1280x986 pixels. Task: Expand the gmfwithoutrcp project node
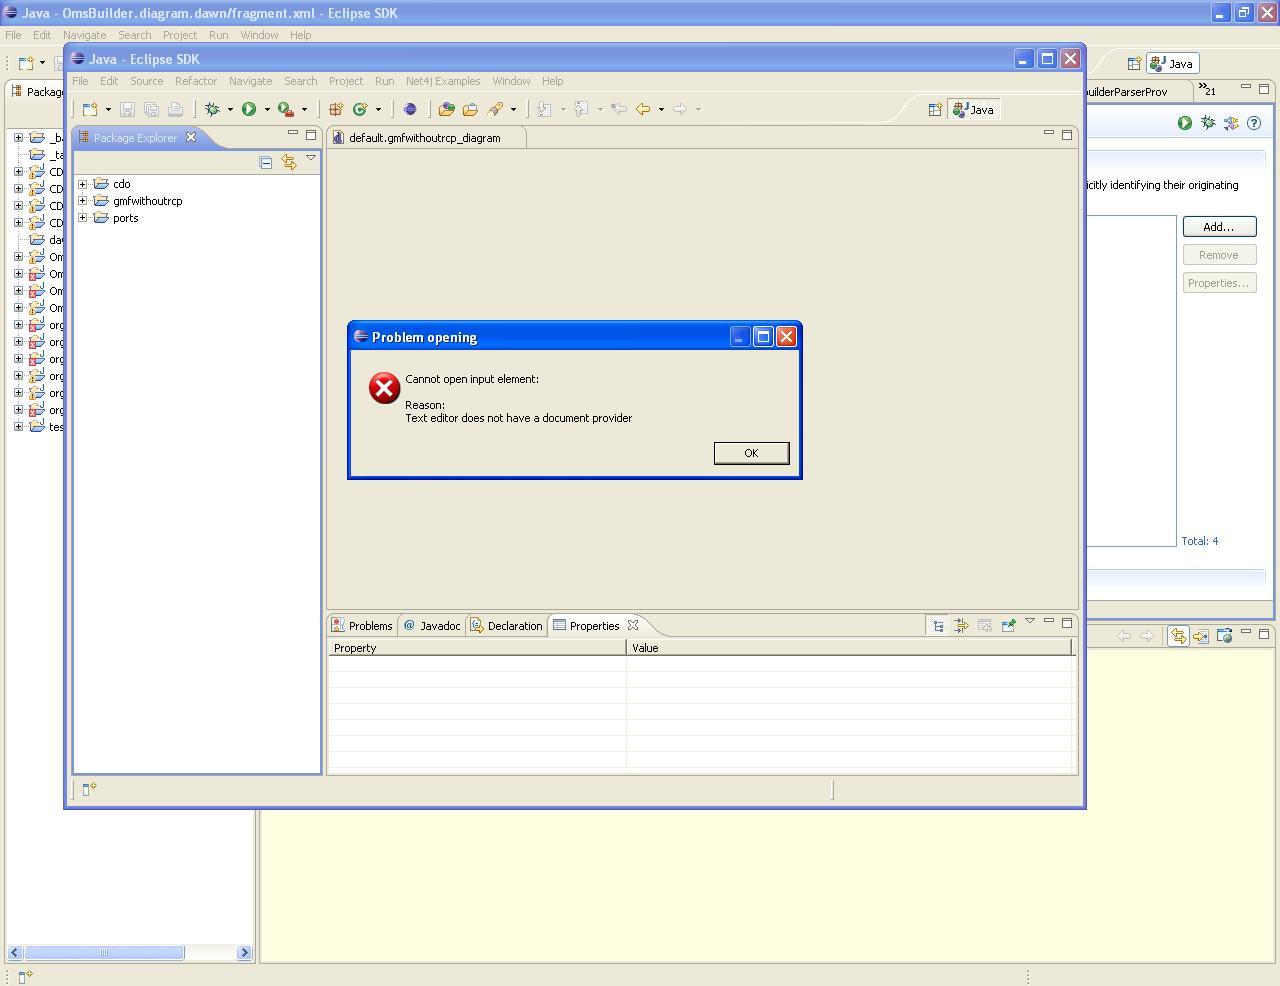tap(83, 201)
